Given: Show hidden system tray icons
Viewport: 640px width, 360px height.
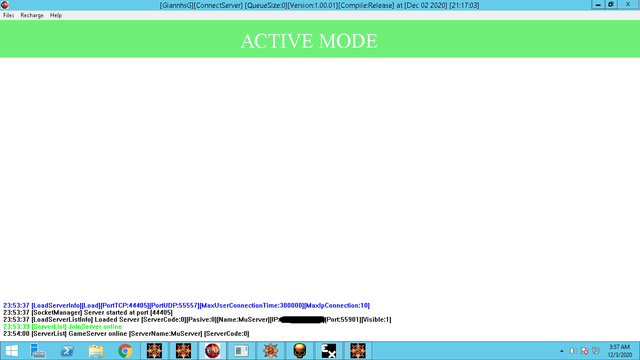Looking at the screenshot, I should pyautogui.click(x=562, y=351).
